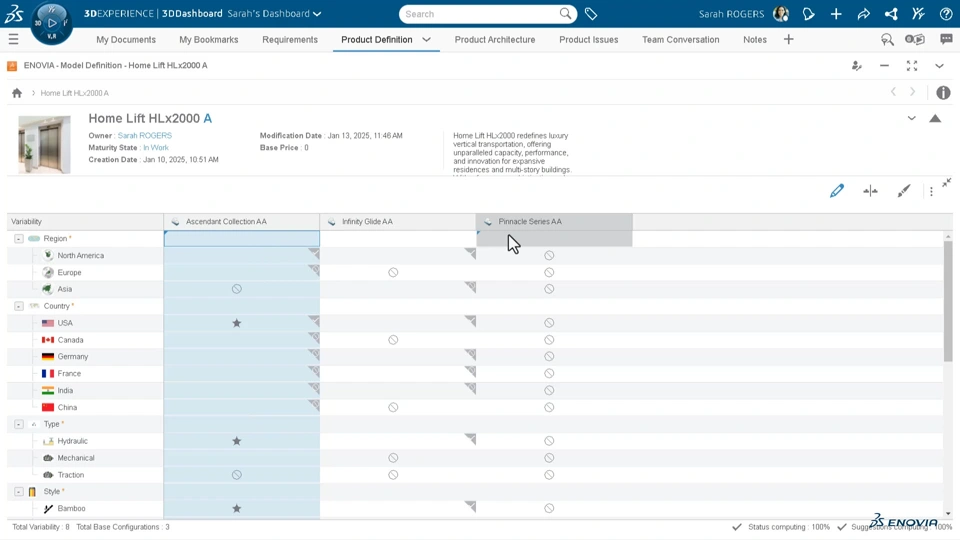Switch to My Bookmarks tab
The image size is (960, 540).
coord(209,39)
